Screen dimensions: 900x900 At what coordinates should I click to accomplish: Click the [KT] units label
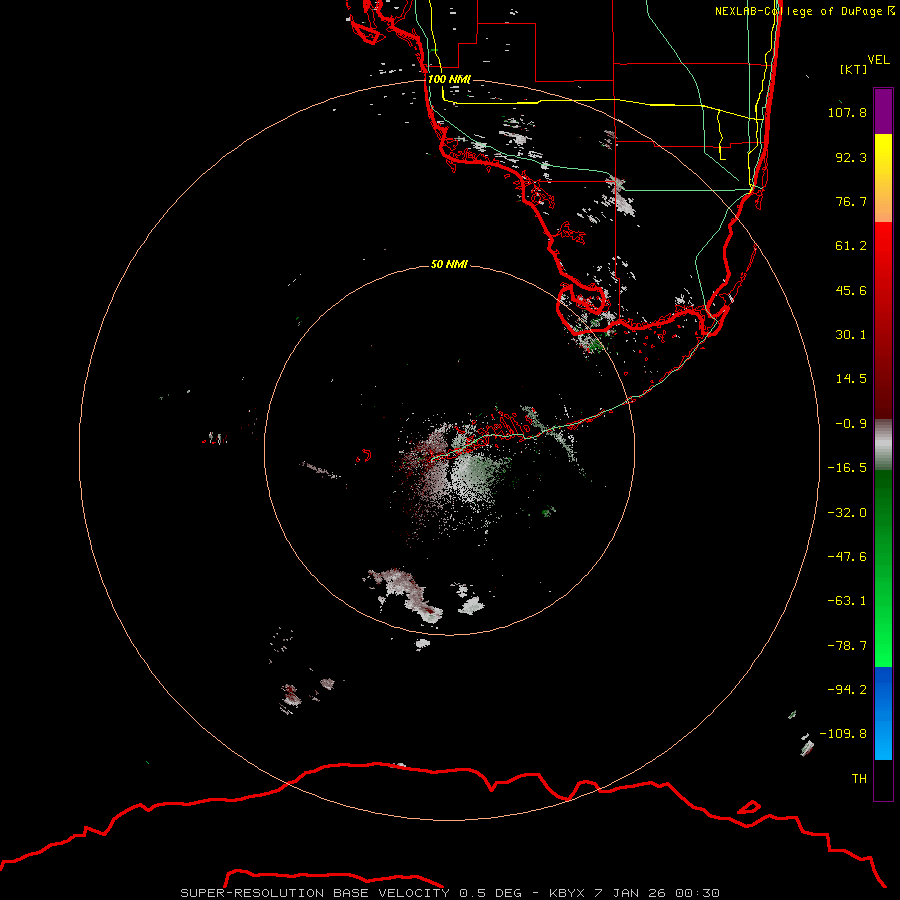tap(854, 69)
